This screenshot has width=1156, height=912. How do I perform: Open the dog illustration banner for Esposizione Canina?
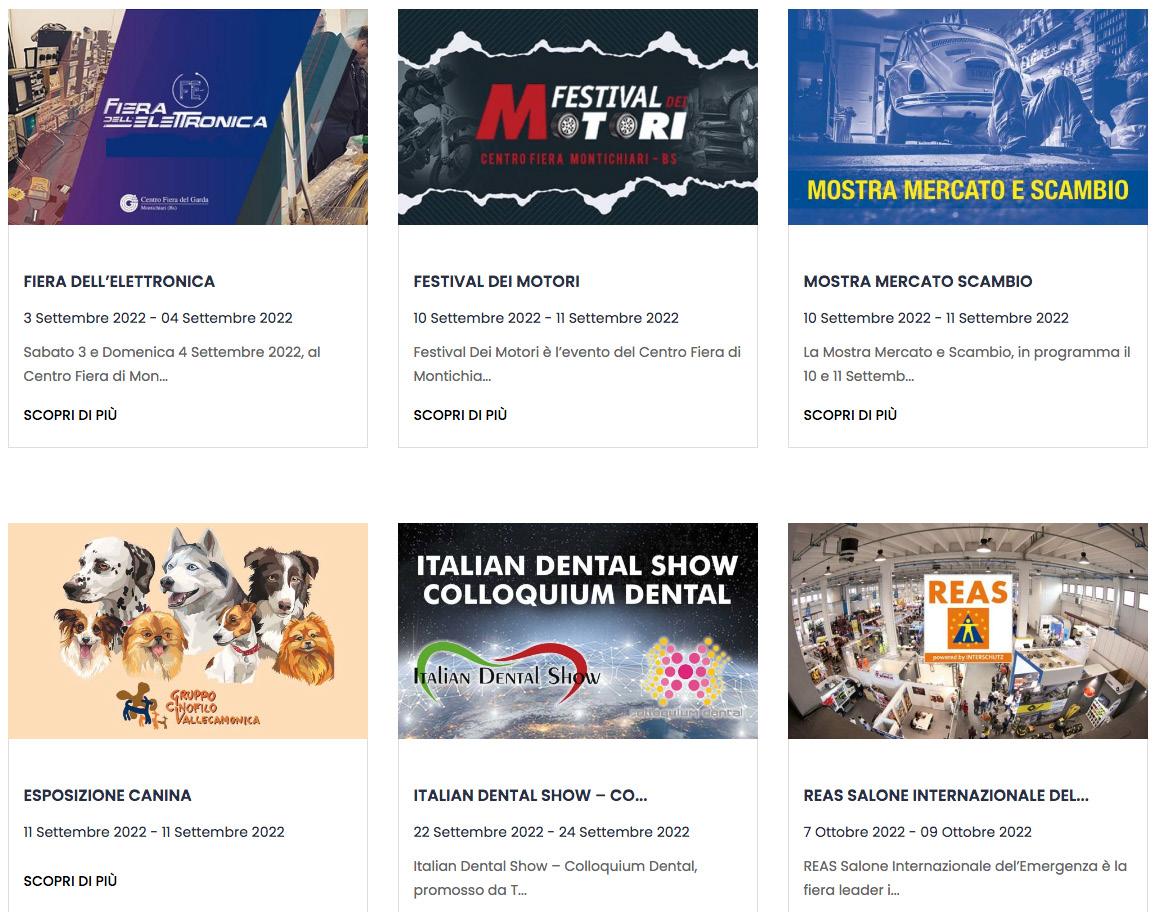[188, 631]
